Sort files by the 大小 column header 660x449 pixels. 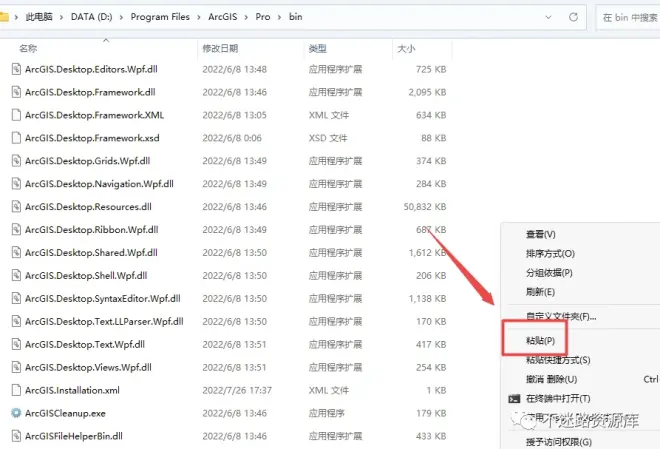click(x=406, y=48)
